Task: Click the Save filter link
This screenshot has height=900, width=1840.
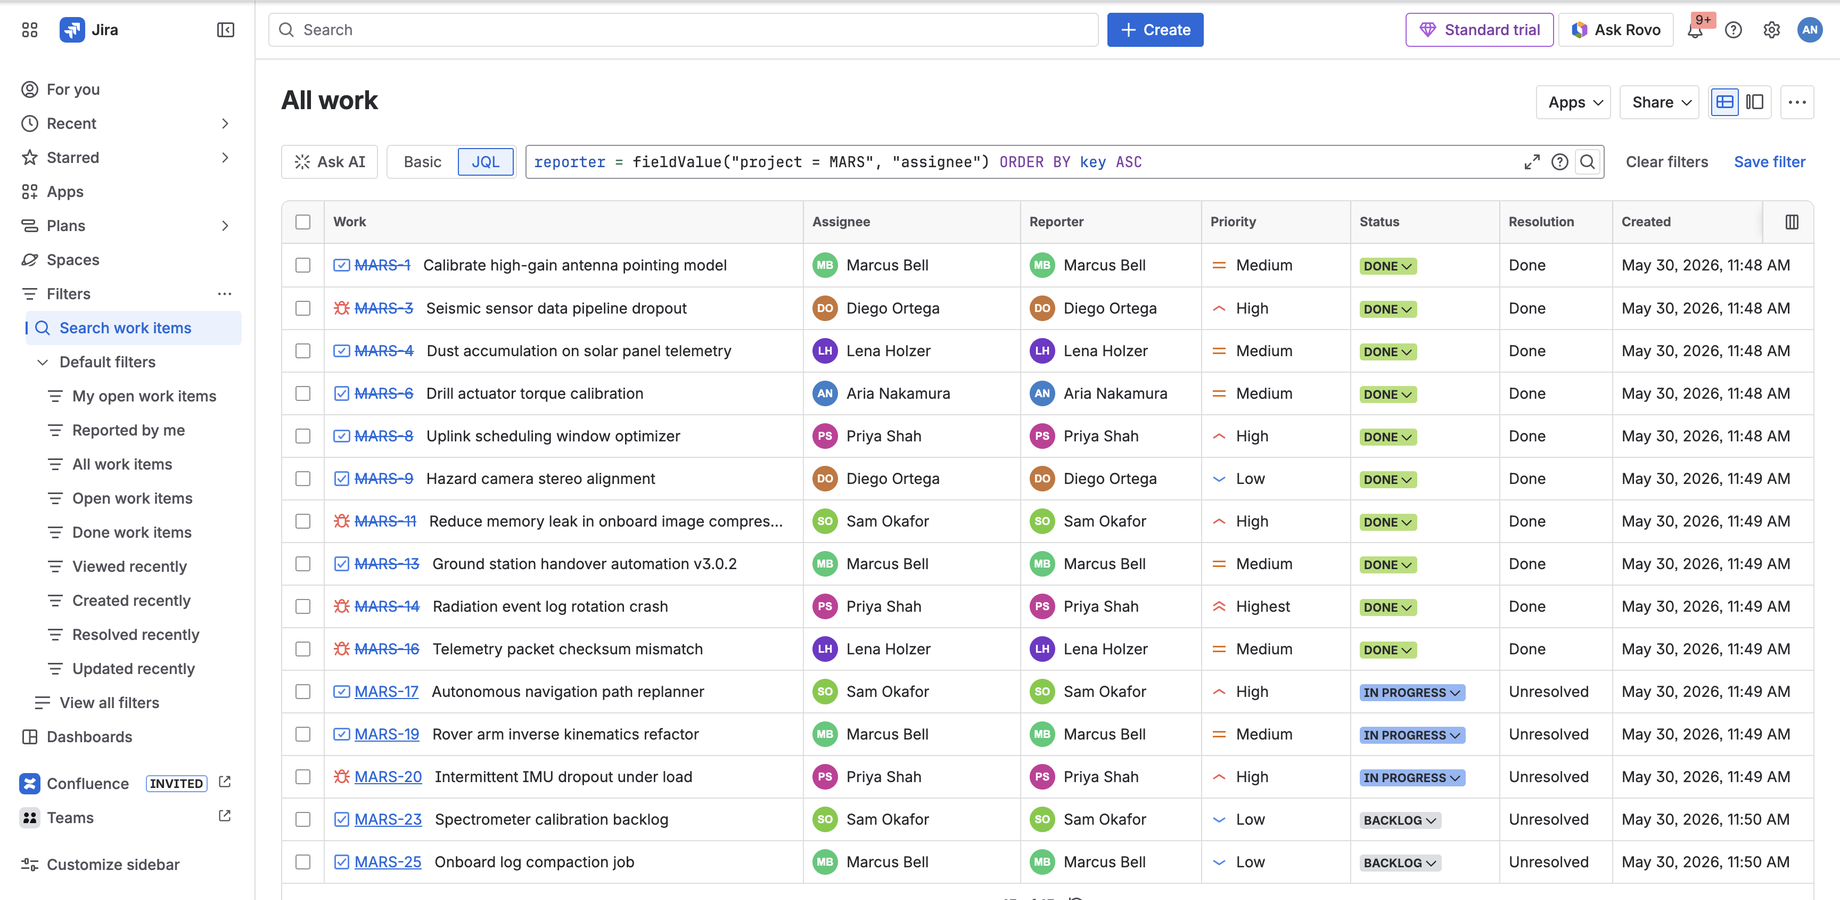Action: pos(1769,162)
